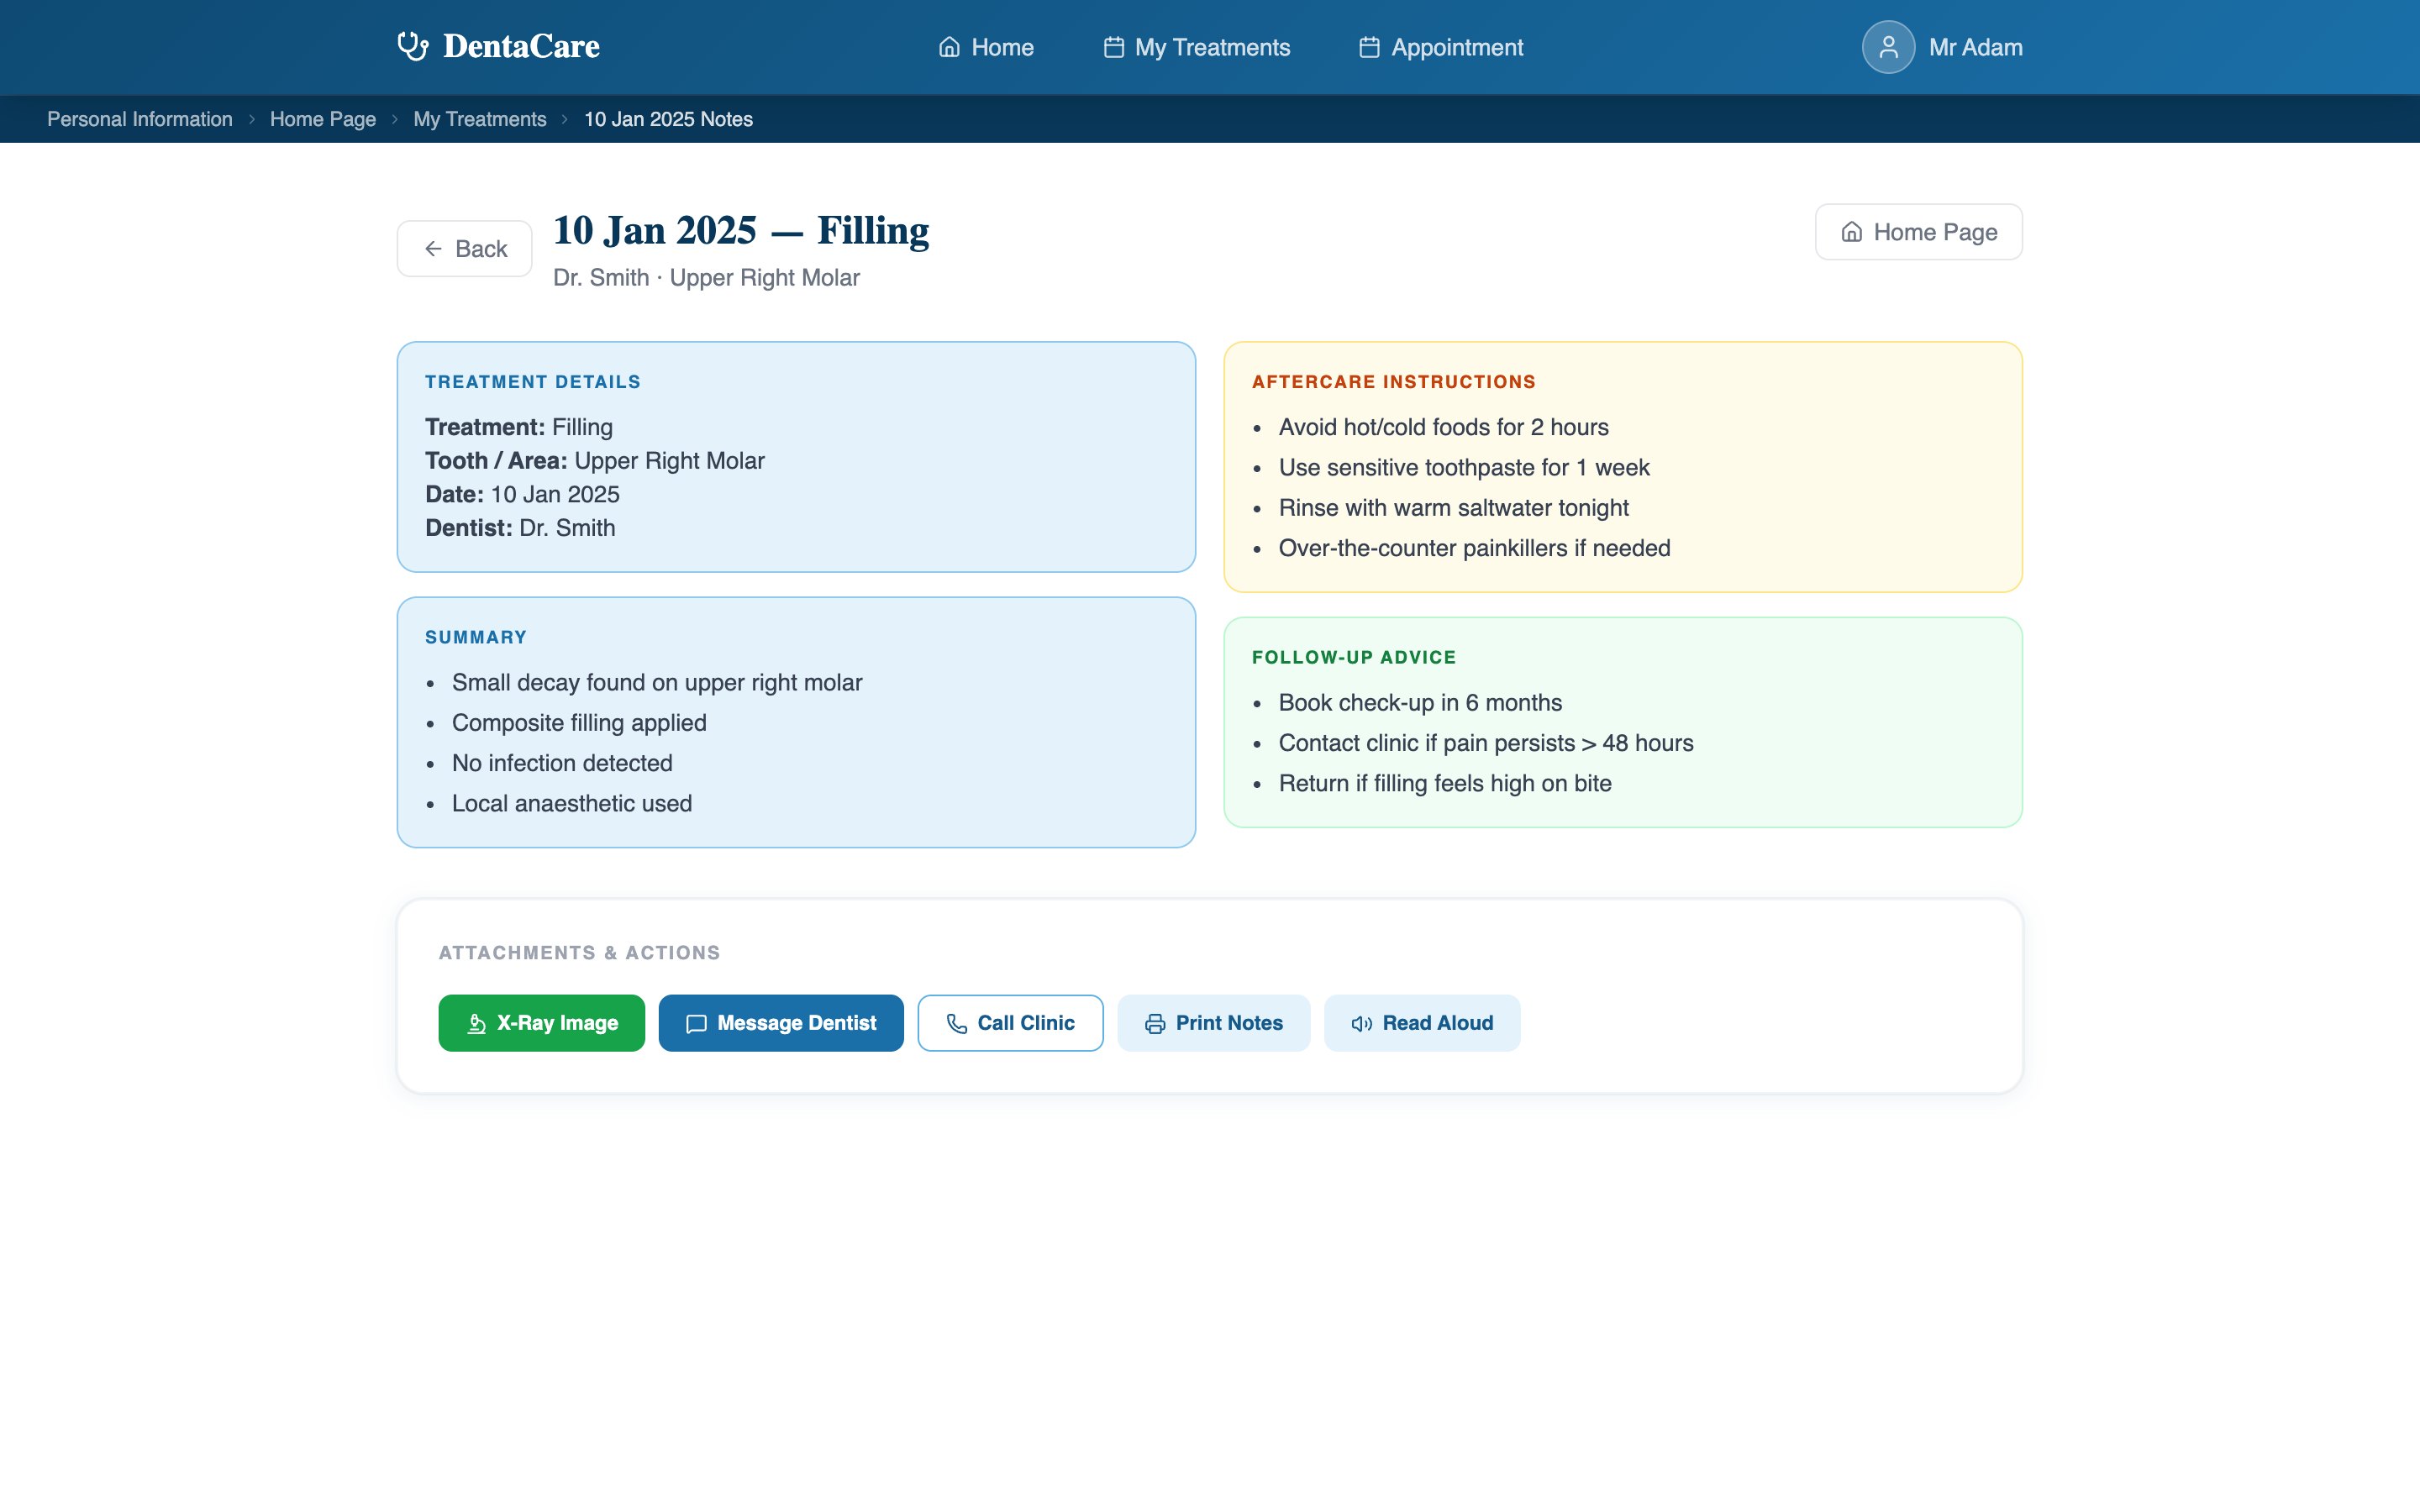Select the 10 Jan 2025 Notes breadcrumb
This screenshot has height=1512, width=2420.
tap(668, 119)
